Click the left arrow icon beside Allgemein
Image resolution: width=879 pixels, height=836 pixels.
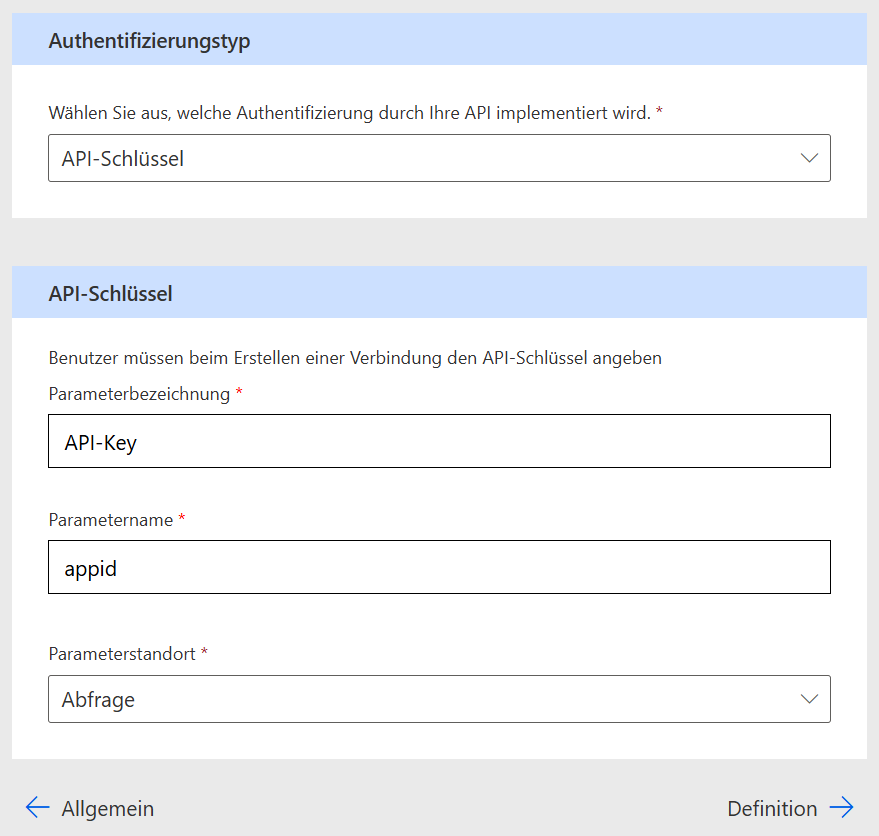tap(37, 808)
